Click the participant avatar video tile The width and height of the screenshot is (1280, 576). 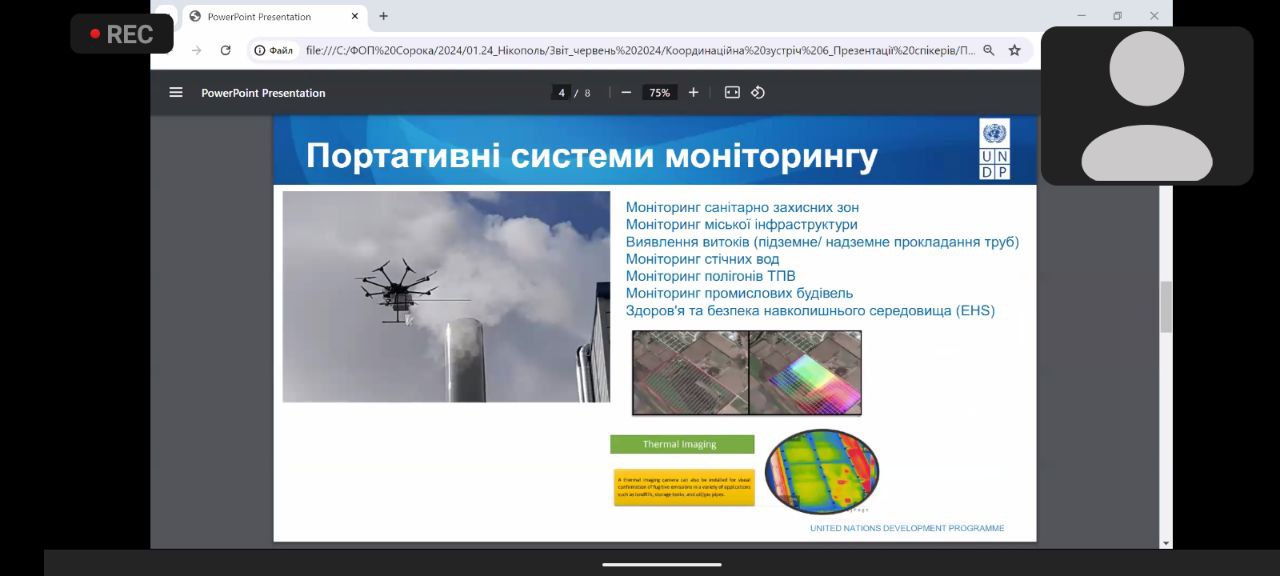pyautogui.click(x=1147, y=106)
